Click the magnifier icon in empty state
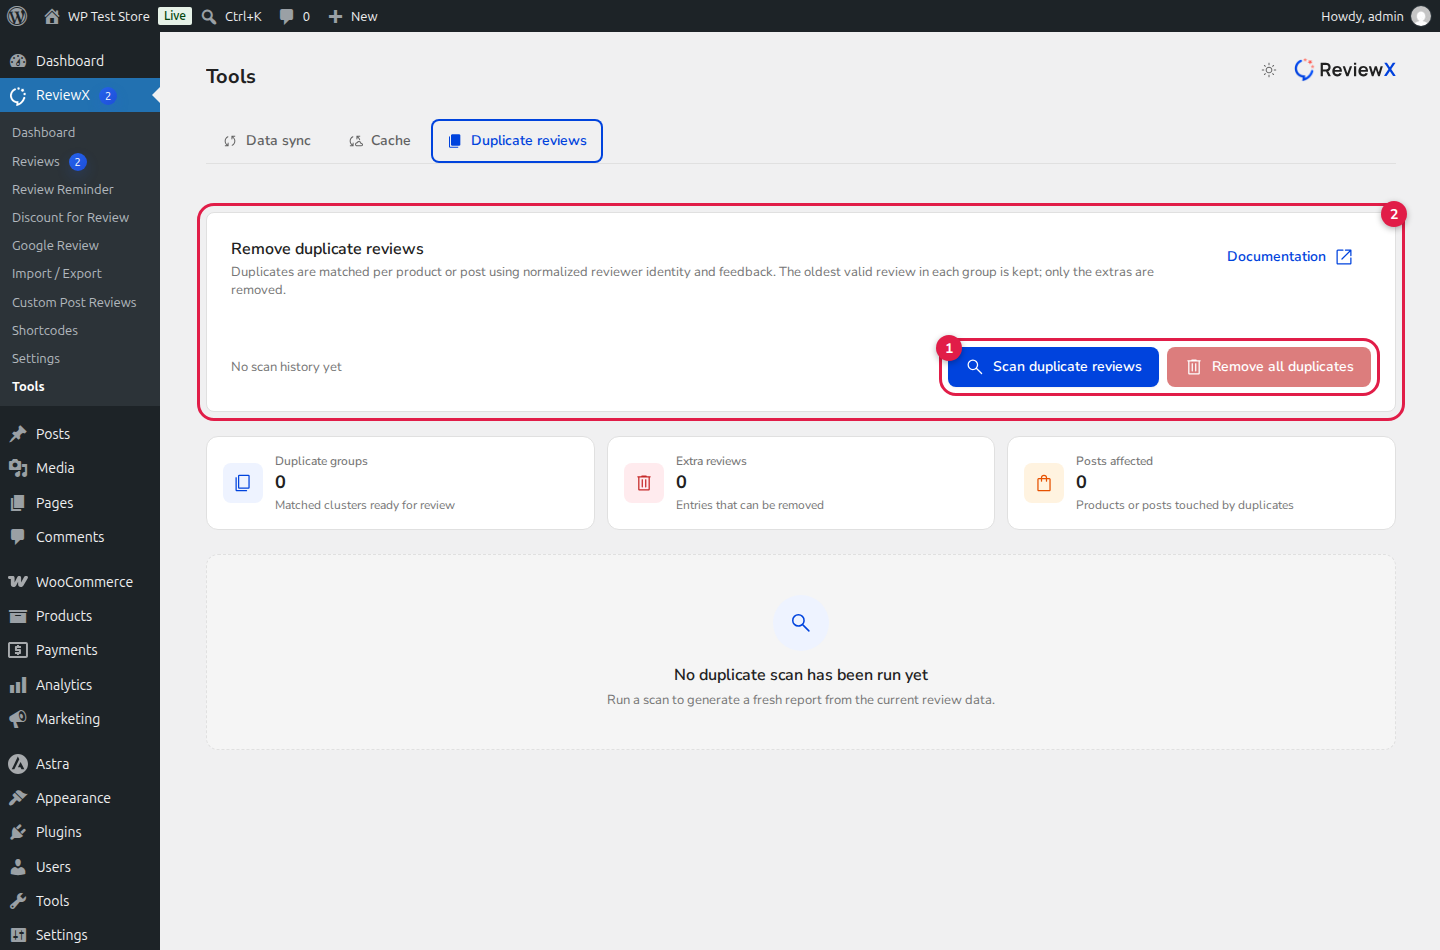1440x950 pixels. pyautogui.click(x=801, y=622)
